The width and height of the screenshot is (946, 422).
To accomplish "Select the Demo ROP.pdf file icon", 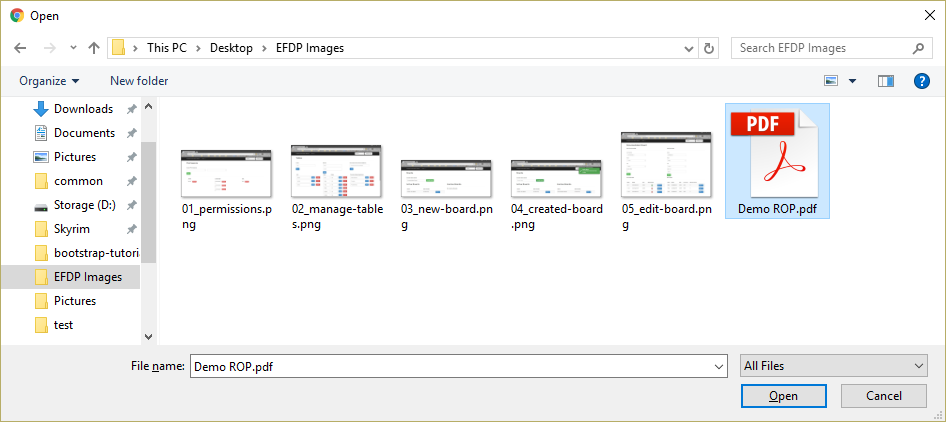I will pyautogui.click(x=776, y=152).
